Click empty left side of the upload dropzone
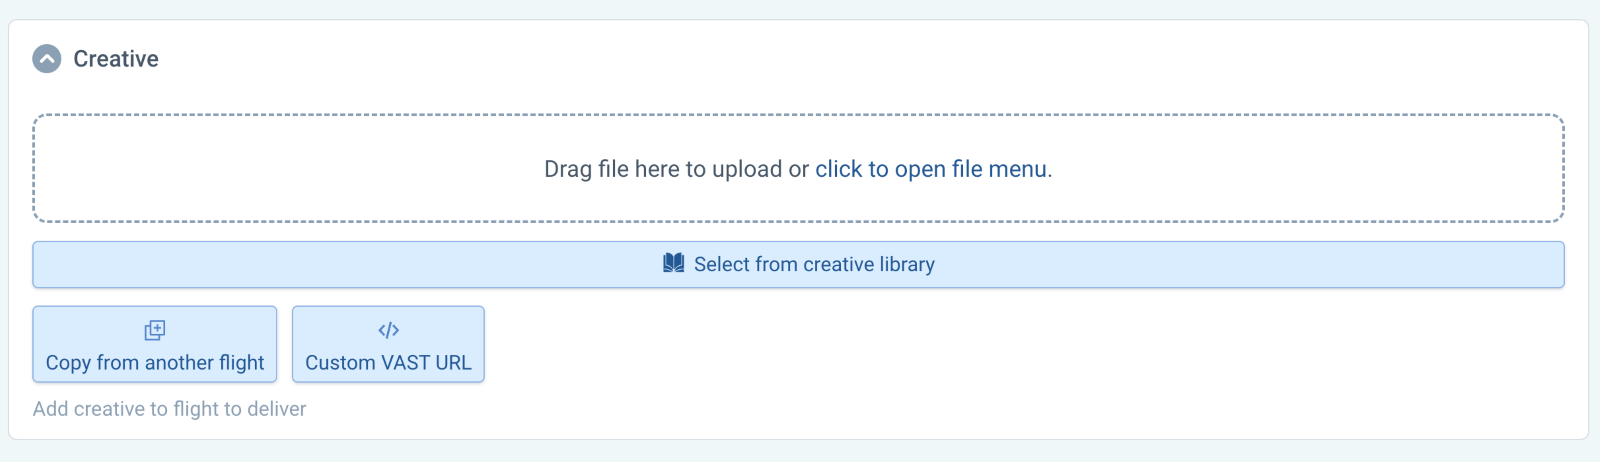Screen dimensions: 1600x462 [x=250, y=168]
